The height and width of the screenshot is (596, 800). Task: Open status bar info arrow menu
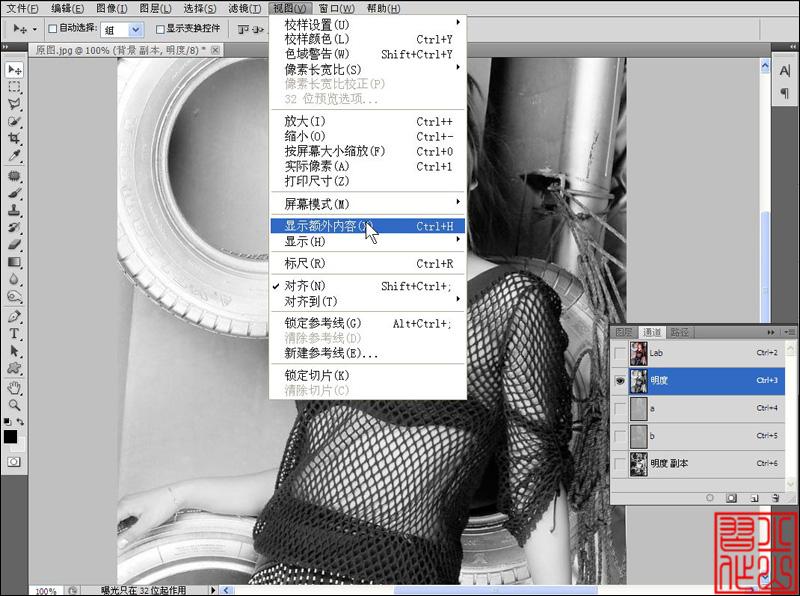pyautogui.click(x=213, y=590)
